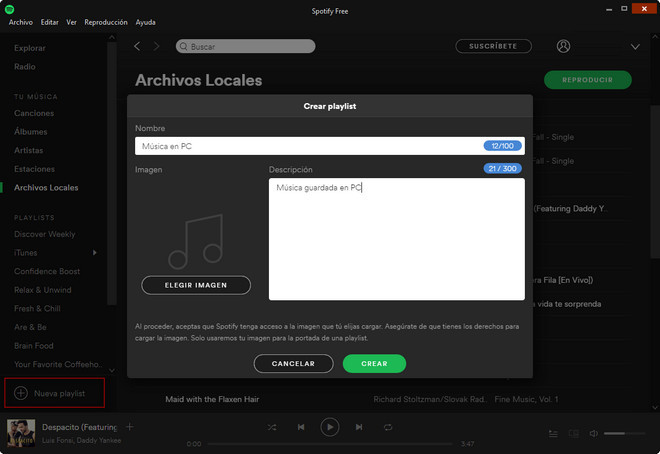Select Álbumes in the sidebar
660x454 pixels.
30,132
